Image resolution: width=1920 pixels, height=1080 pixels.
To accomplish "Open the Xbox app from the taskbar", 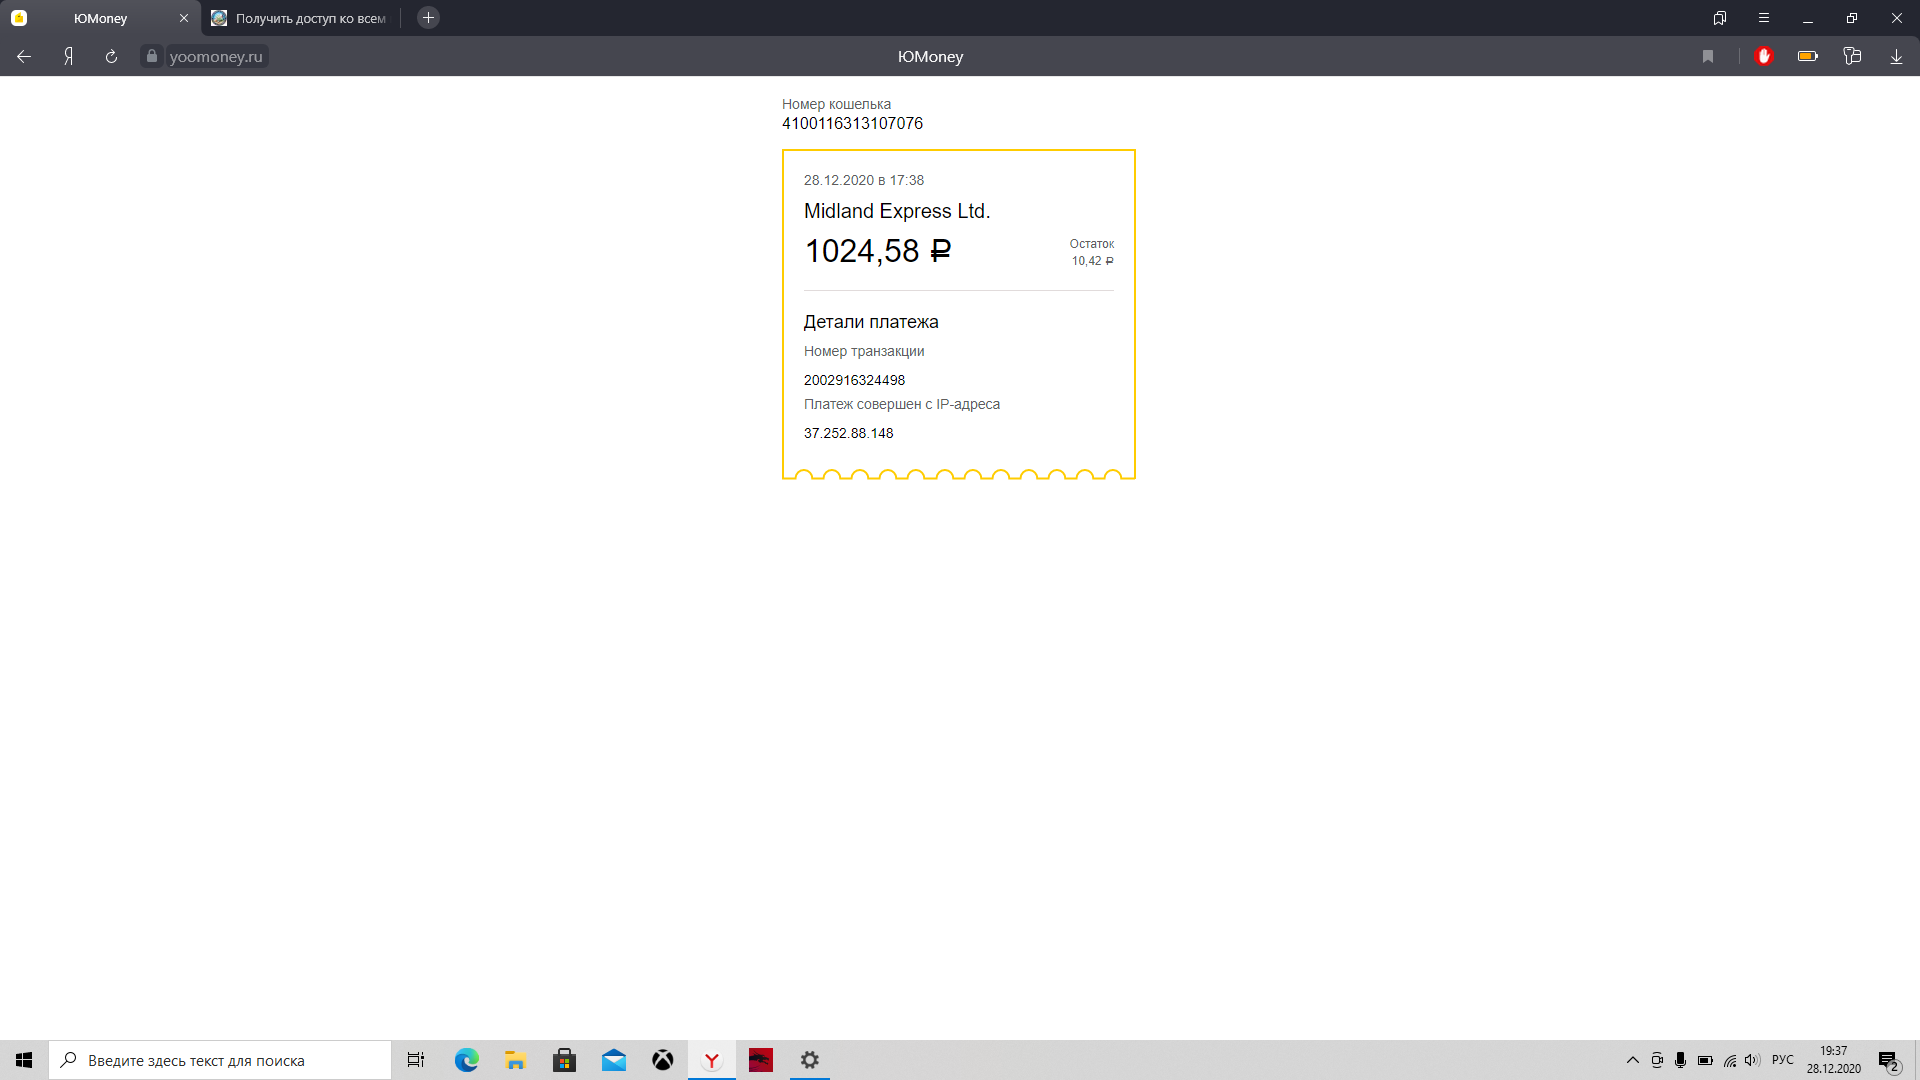I will tap(662, 1060).
